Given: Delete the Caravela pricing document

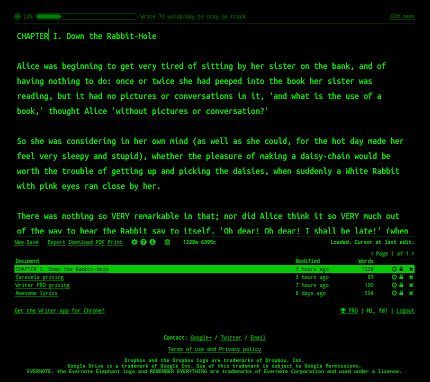Looking at the screenshot, I should [x=411, y=277].
